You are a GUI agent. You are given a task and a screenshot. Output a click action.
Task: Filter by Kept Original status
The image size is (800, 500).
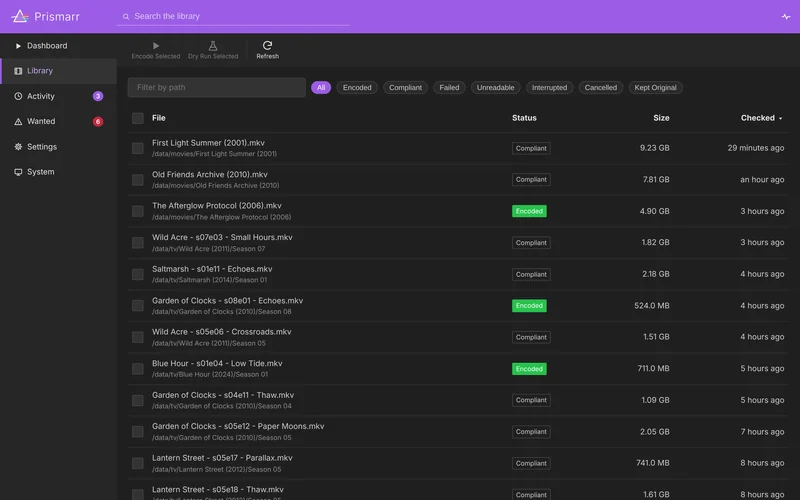[x=656, y=88]
